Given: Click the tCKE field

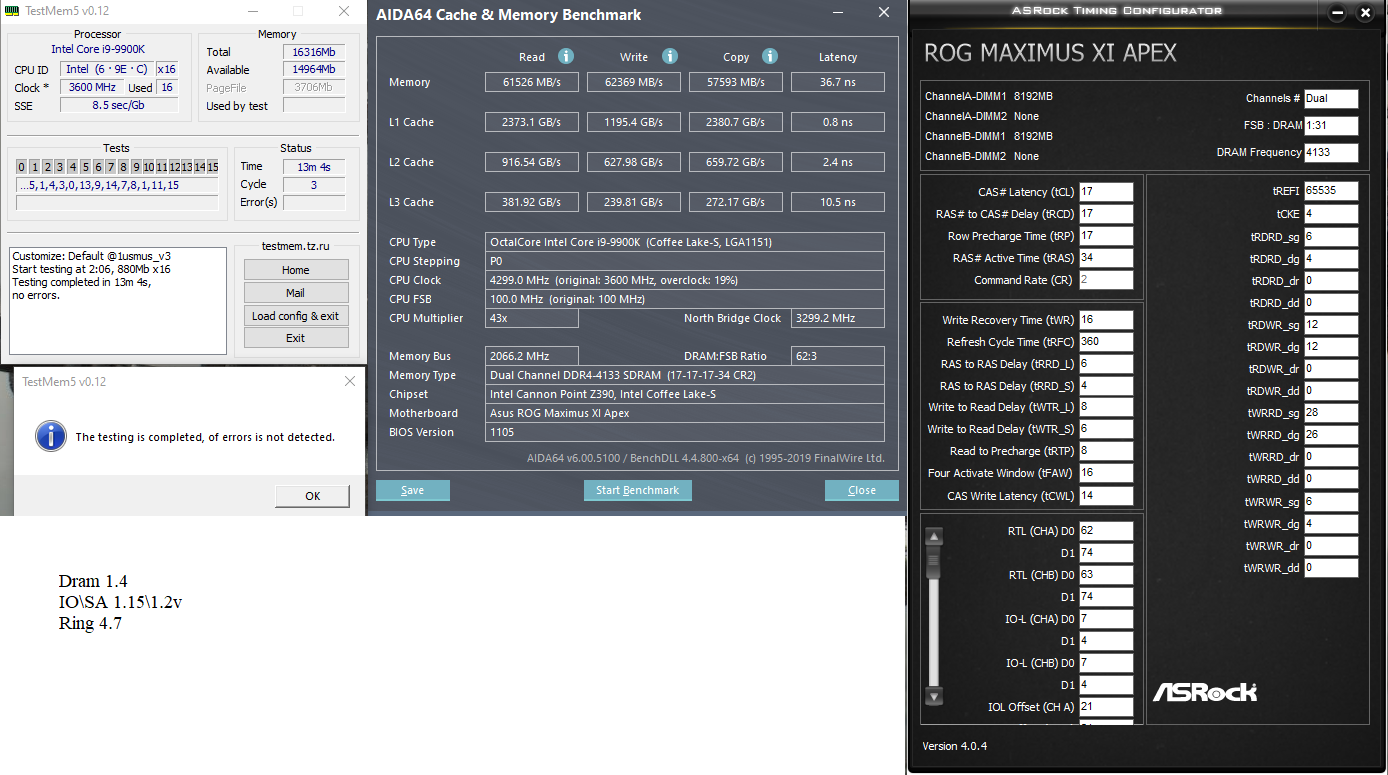Looking at the screenshot, I should click(1331, 214).
